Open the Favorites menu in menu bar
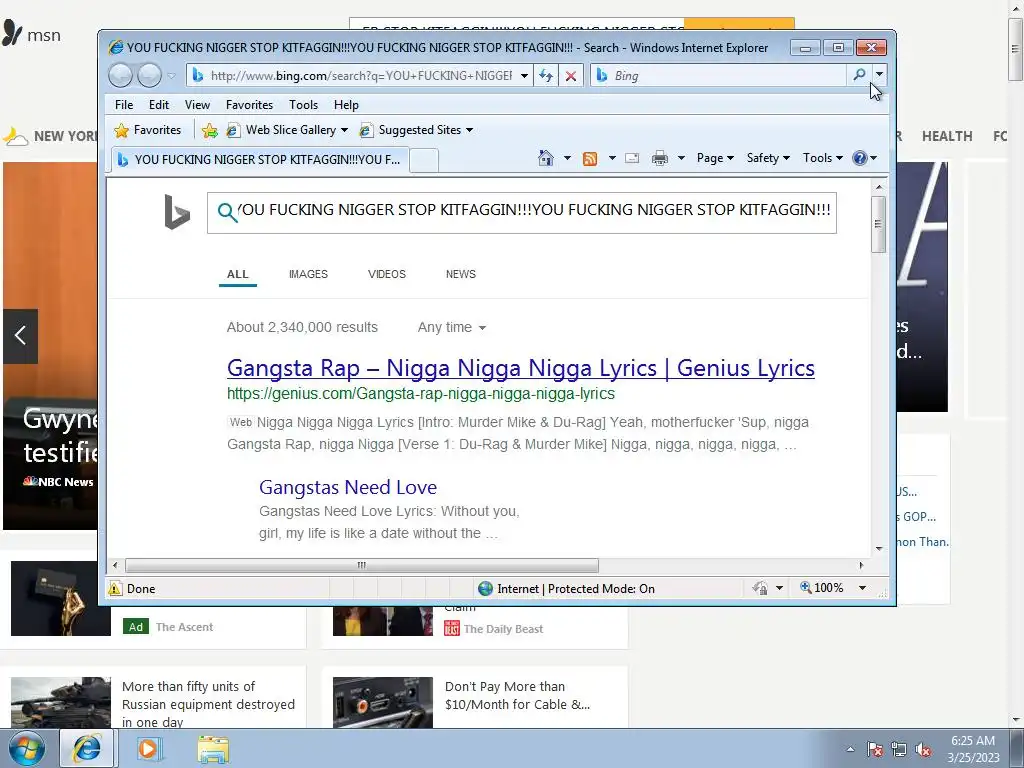Viewport: 1024px width, 768px height. (249, 104)
